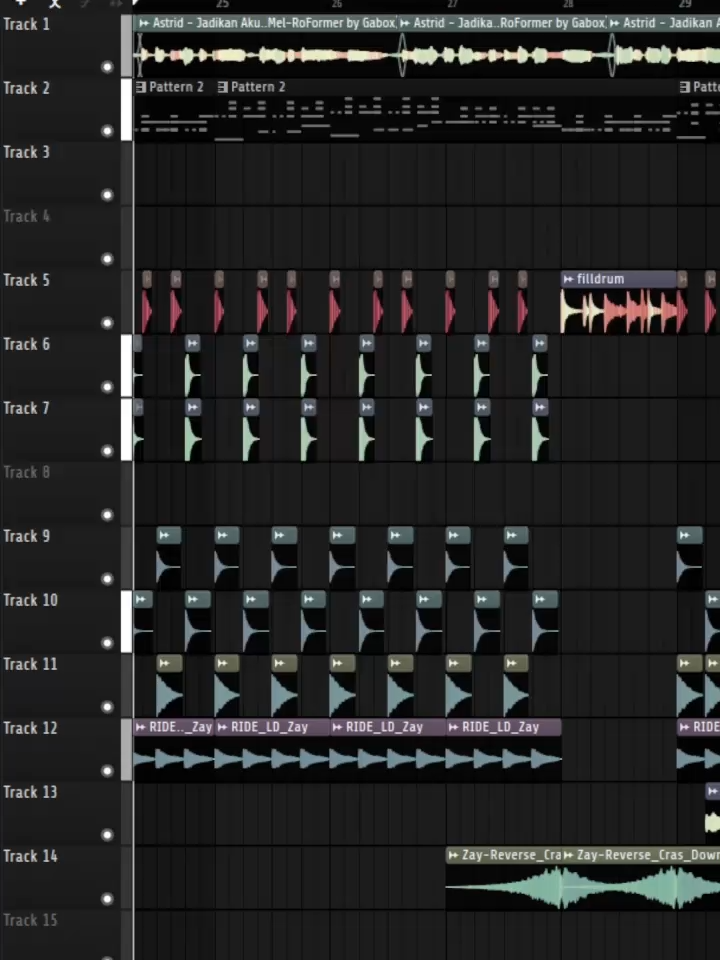Toggle mute dot on Track 8
Image resolution: width=720 pixels, height=960 pixels.
click(107, 515)
